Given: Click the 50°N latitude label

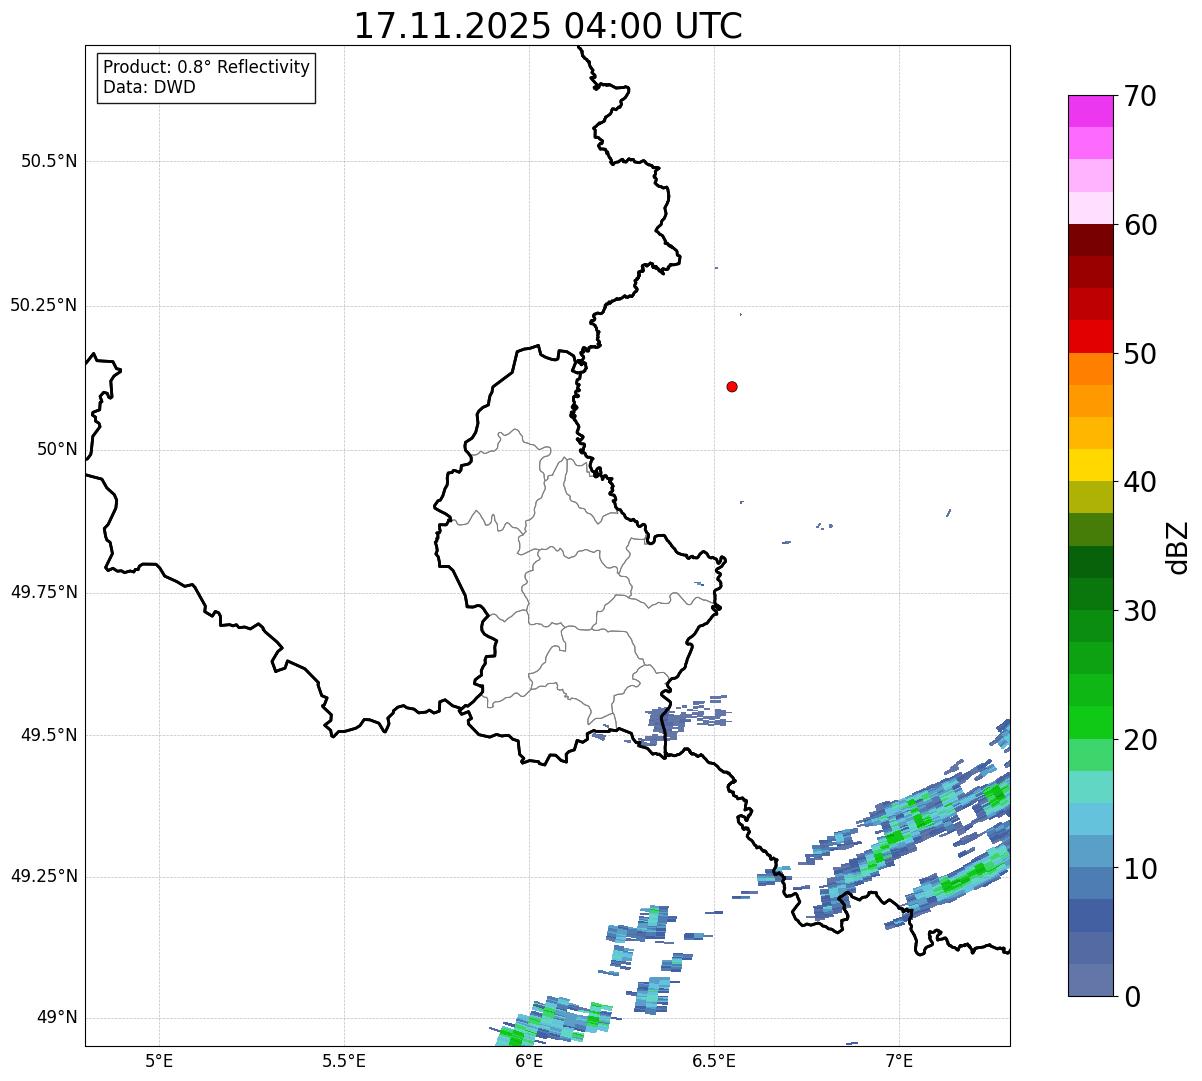Looking at the screenshot, I should [57, 449].
